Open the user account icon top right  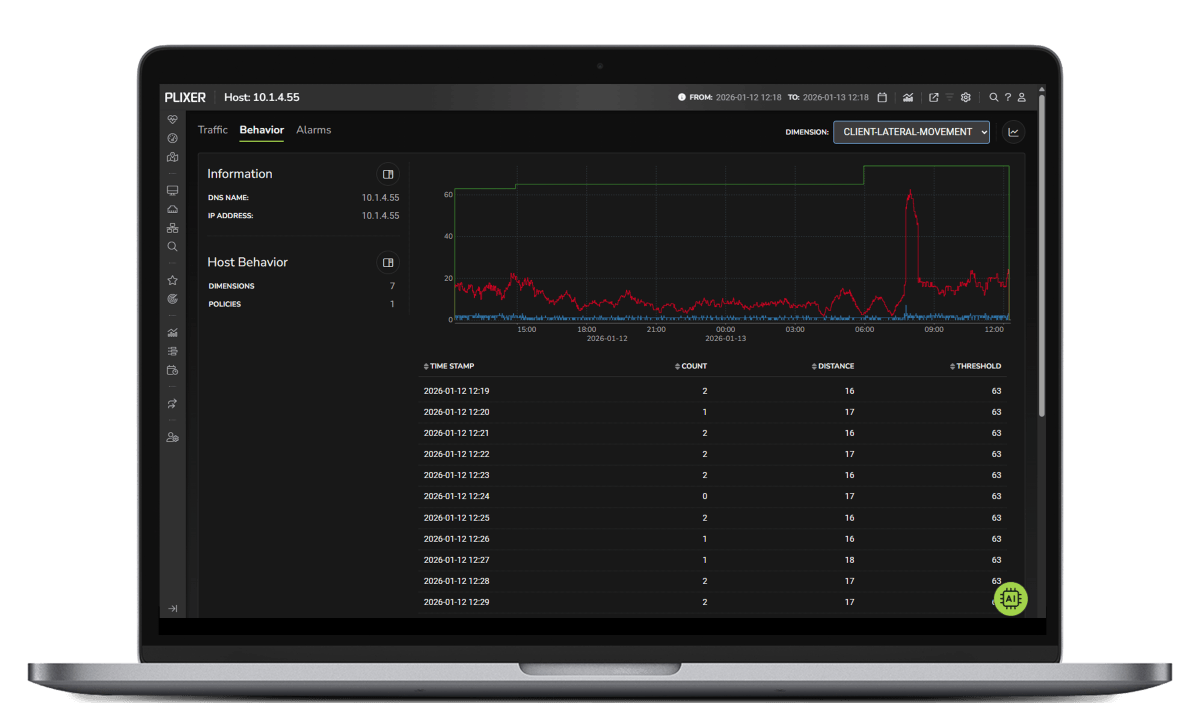point(1021,97)
